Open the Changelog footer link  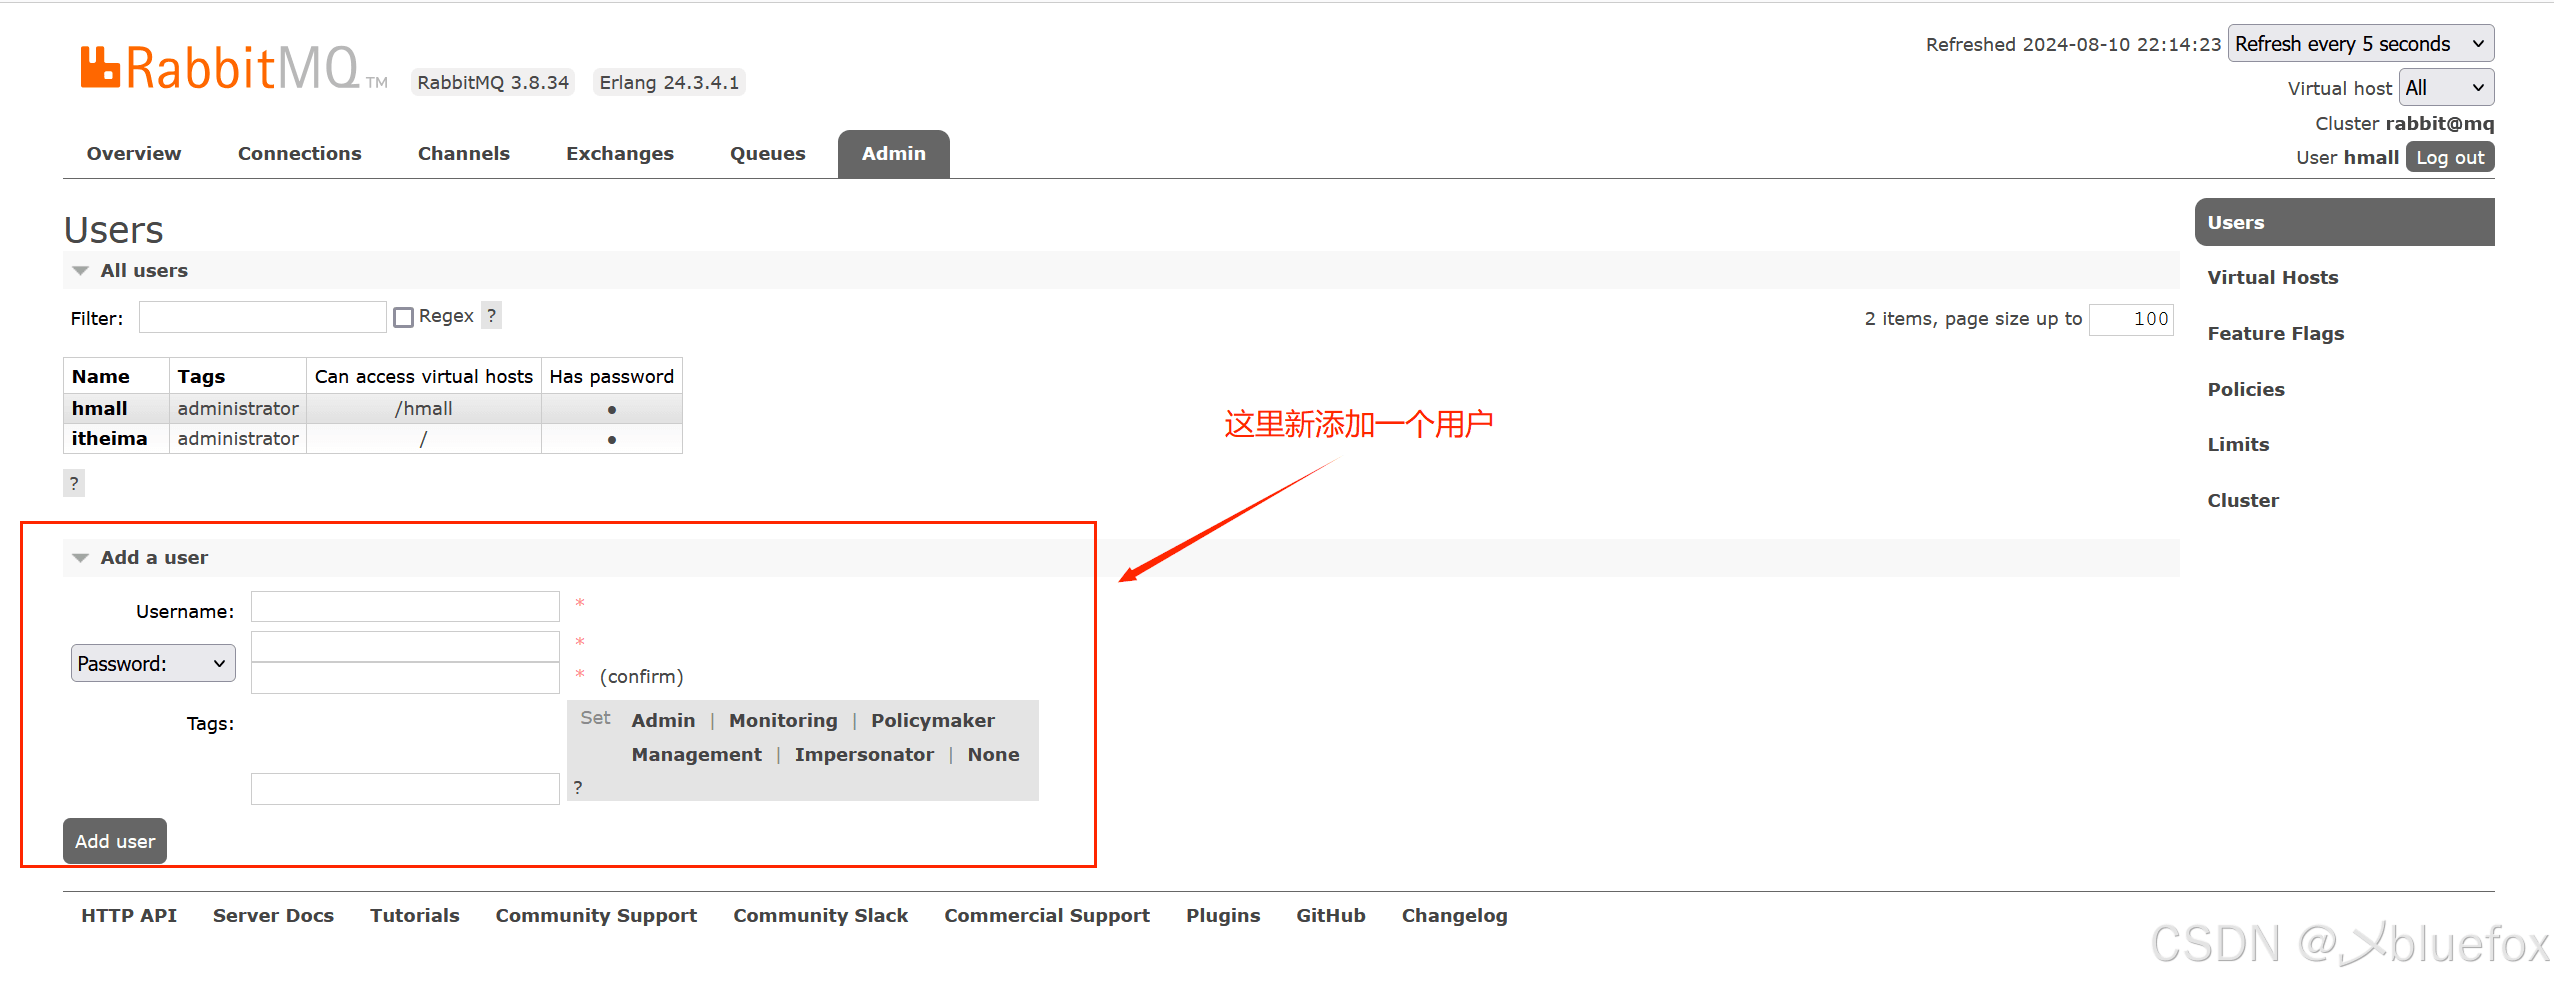[x=1454, y=916]
